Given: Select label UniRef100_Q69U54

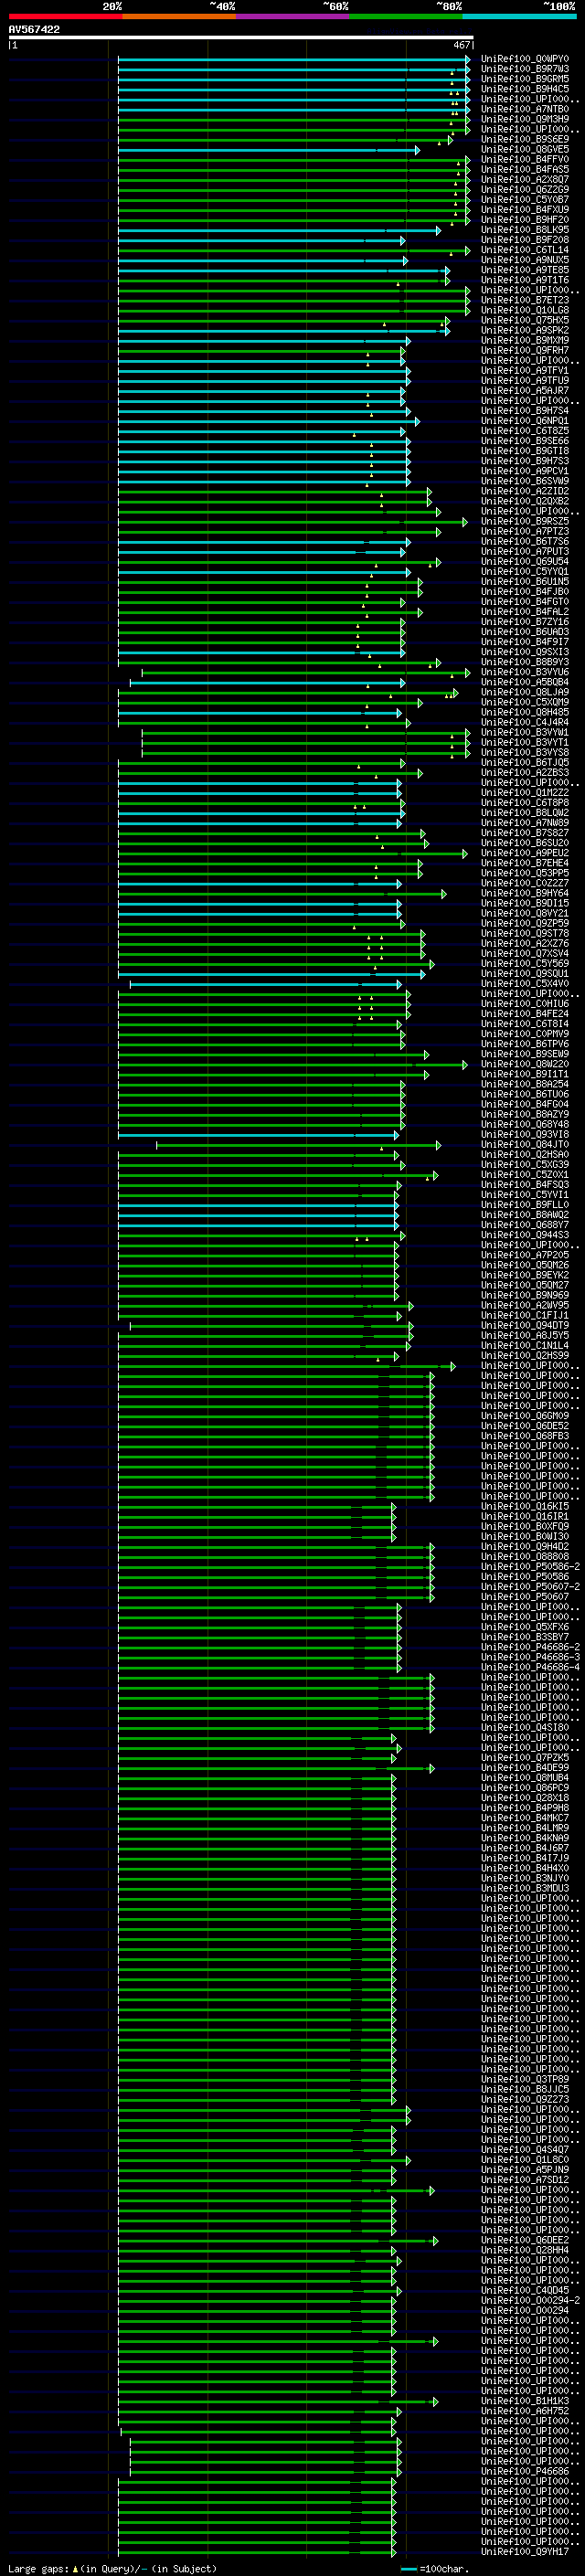Looking at the screenshot, I should (525, 561).
